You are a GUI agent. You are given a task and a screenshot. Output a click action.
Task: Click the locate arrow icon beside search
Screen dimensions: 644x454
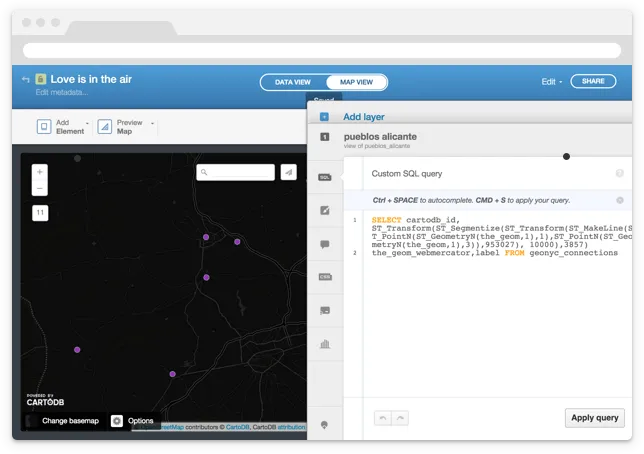coord(288,172)
